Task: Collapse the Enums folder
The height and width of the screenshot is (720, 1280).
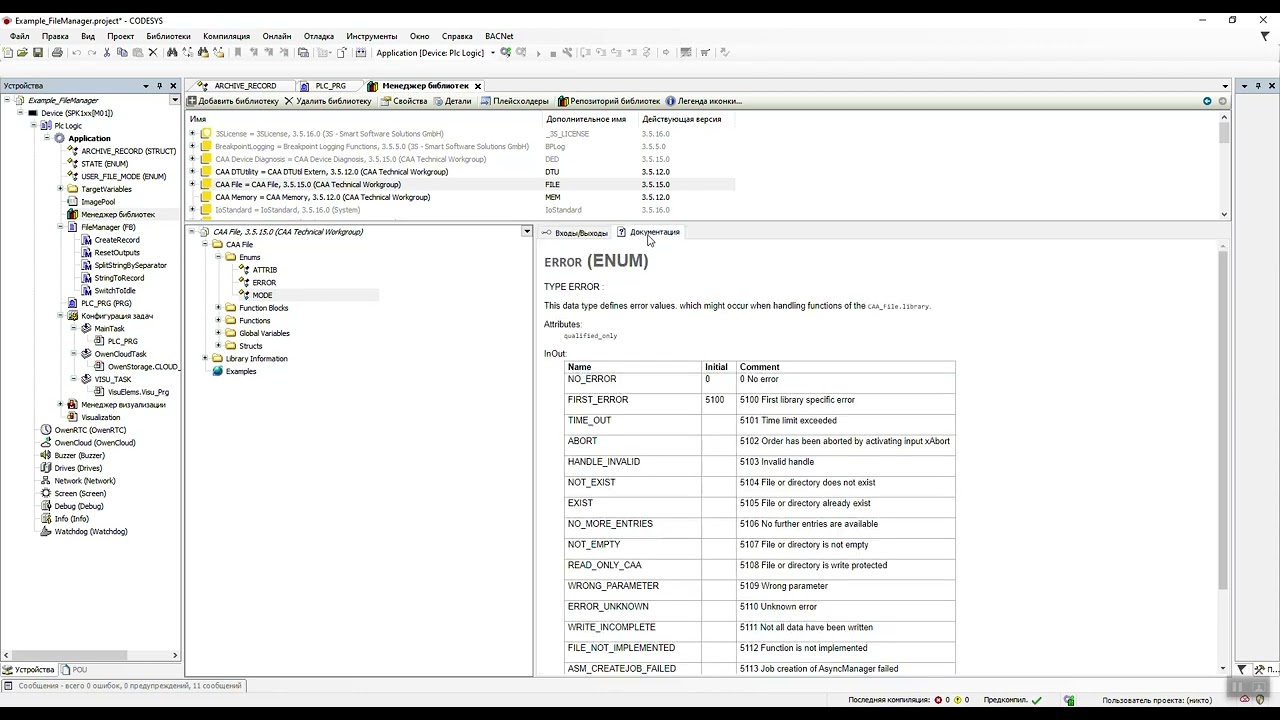Action: coord(218,257)
